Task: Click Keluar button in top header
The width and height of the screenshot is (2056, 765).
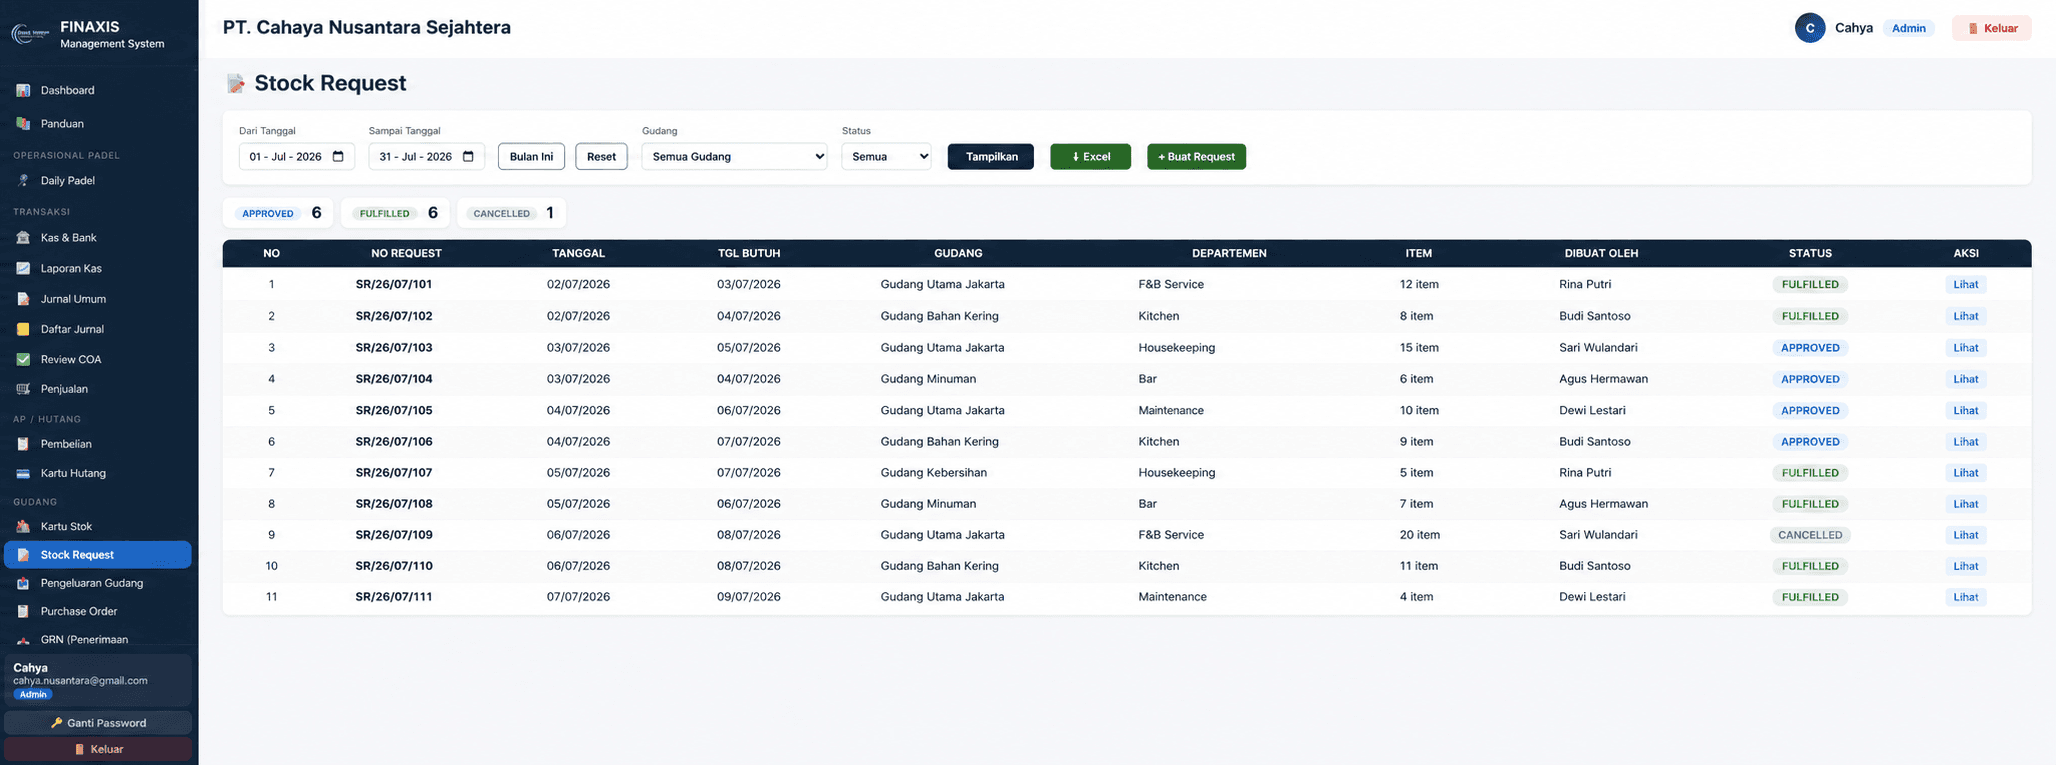Action: click(1991, 28)
